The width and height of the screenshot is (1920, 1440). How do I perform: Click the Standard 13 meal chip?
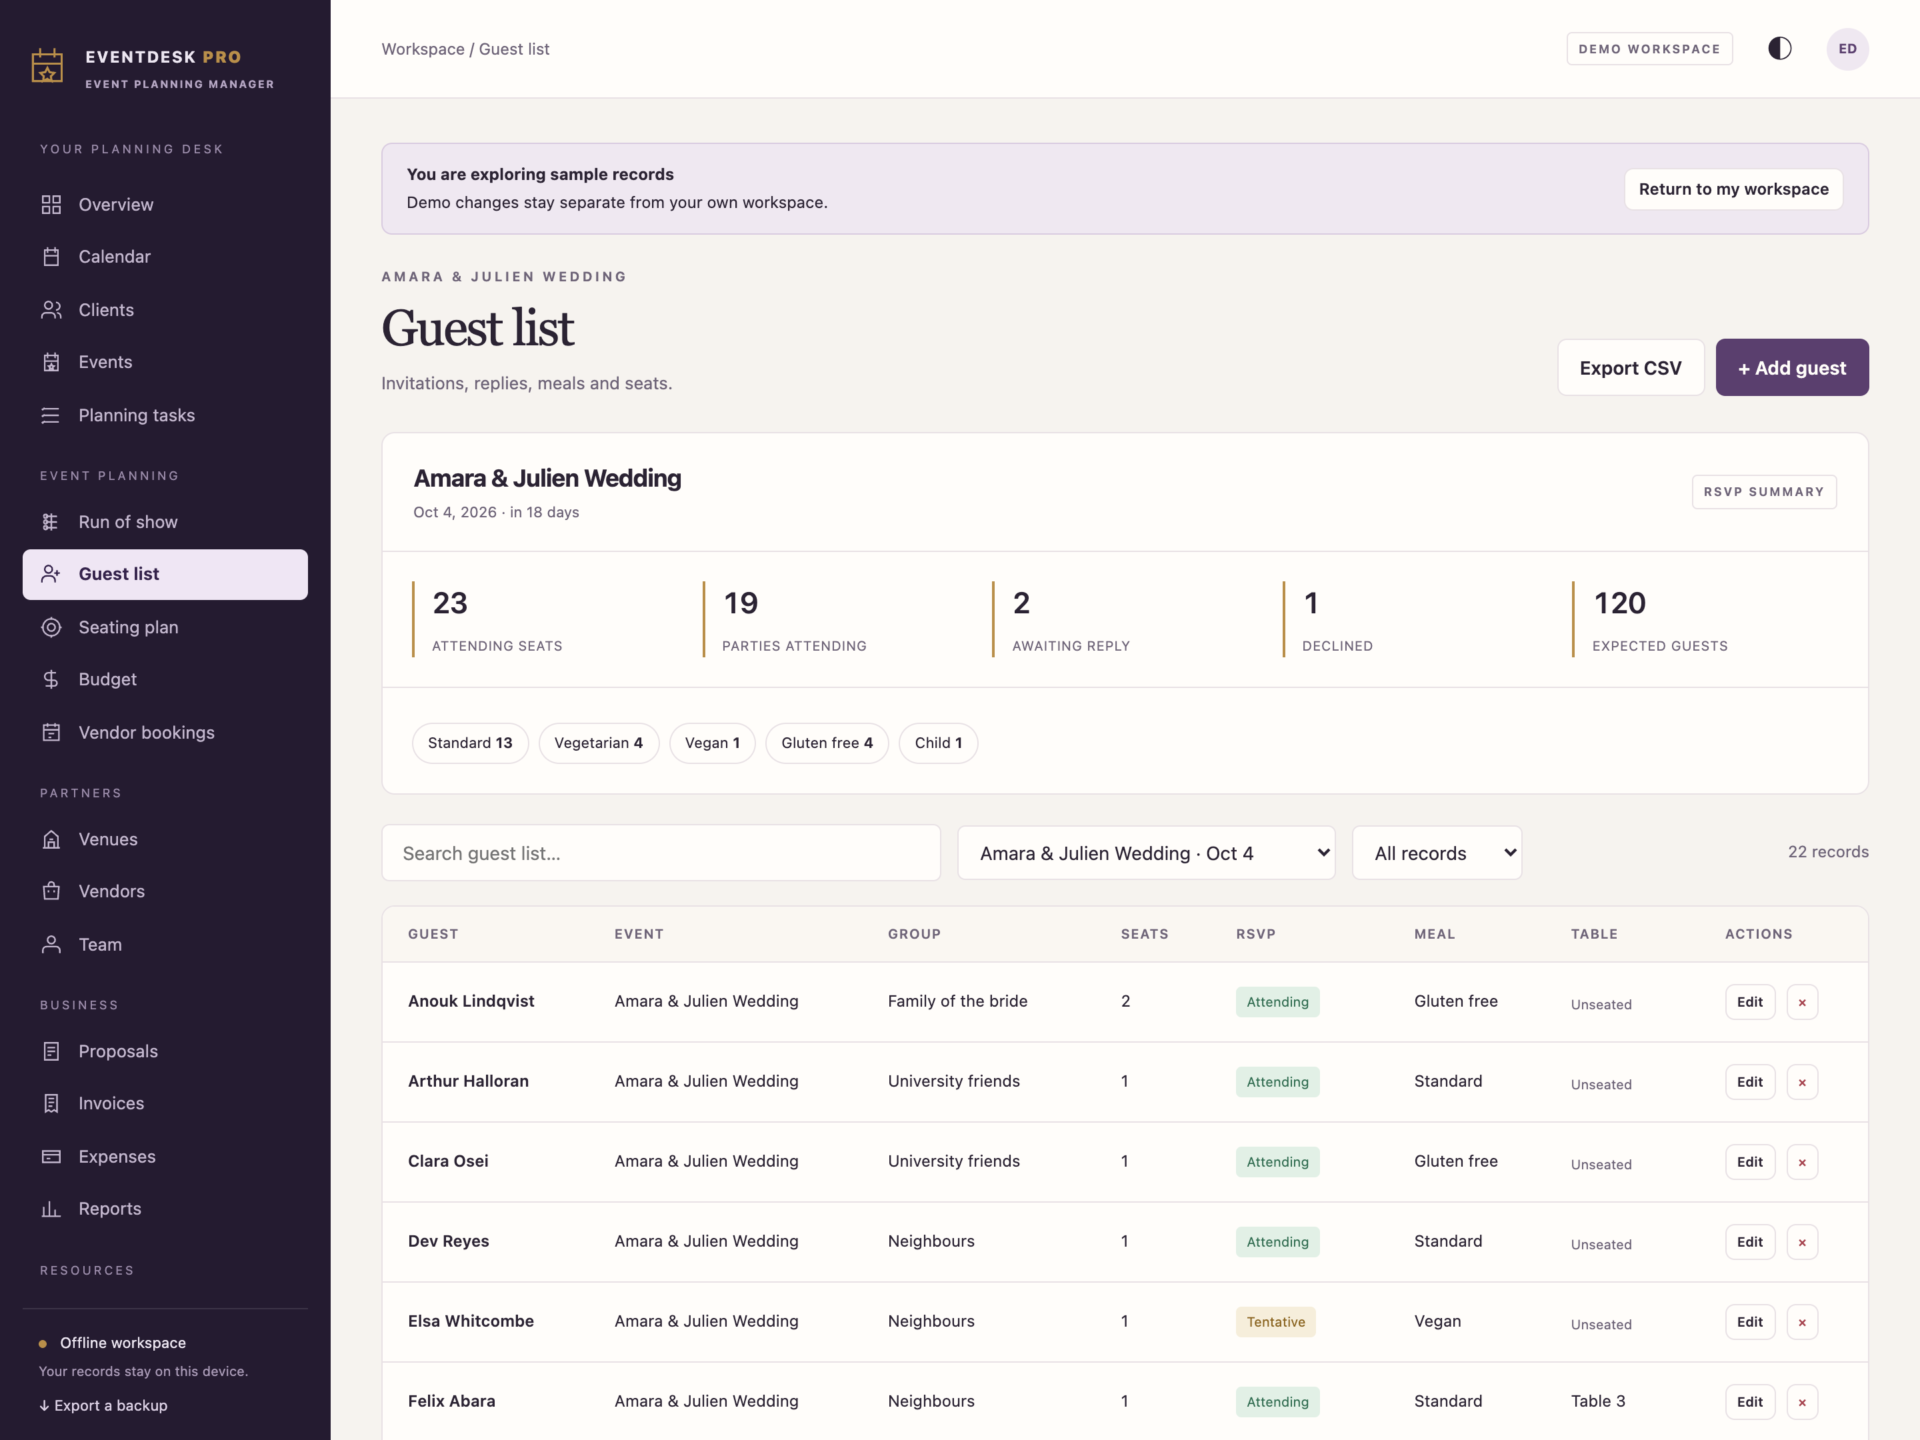(x=470, y=743)
